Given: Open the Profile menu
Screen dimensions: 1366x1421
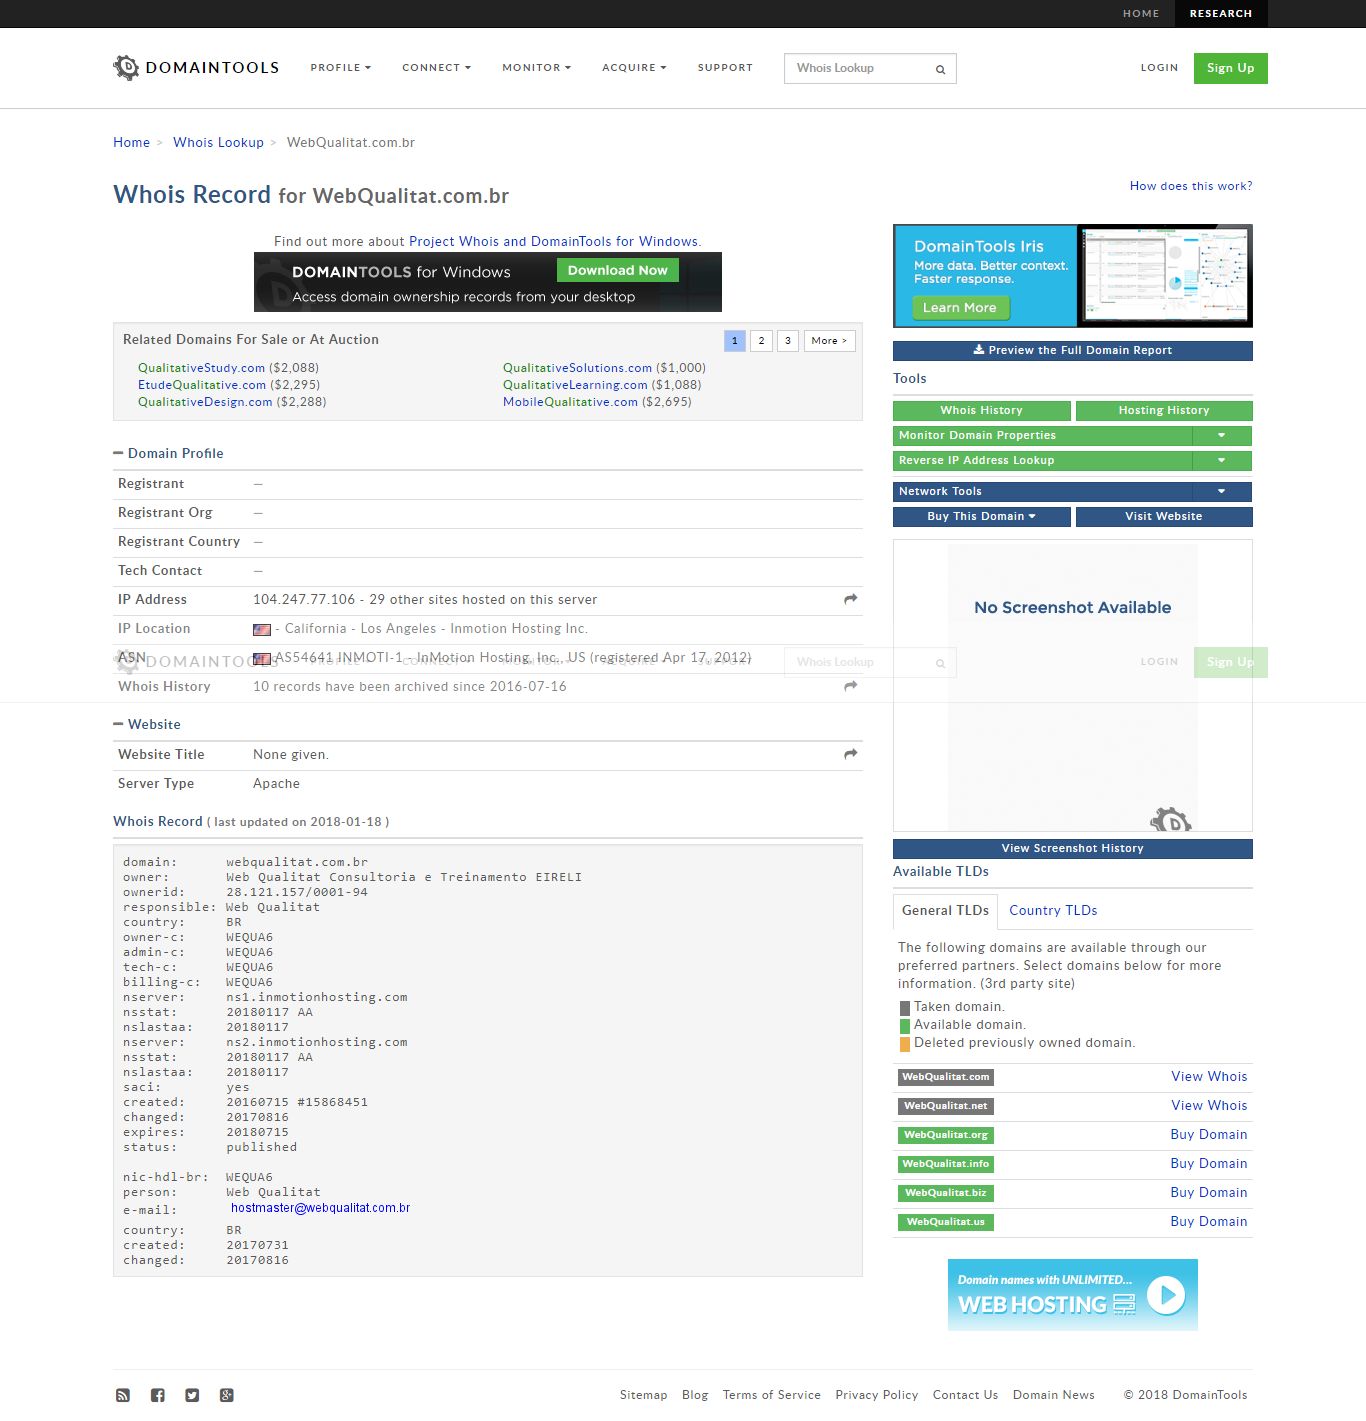Looking at the screenshot, I should (341, 68).
